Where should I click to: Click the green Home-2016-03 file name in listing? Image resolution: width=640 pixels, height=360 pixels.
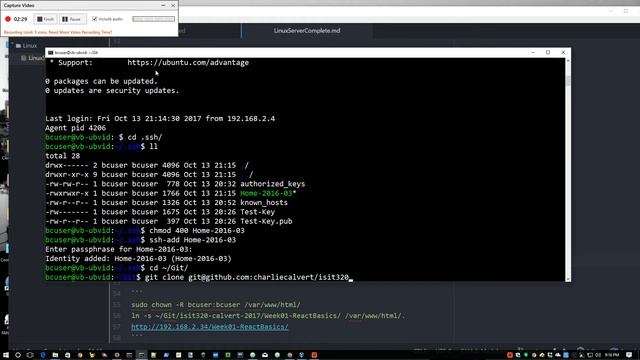pyautogui.click(x=266, y=193)
